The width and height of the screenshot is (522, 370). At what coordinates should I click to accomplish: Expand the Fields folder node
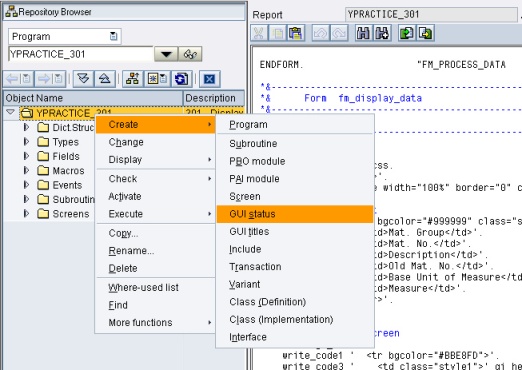tap(26, 156)
